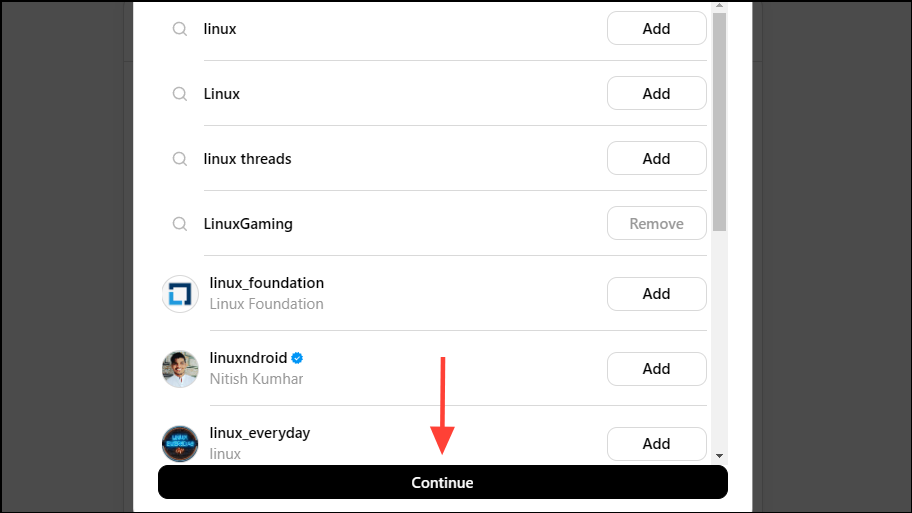Add the linuxndroid account

[657, 369]
